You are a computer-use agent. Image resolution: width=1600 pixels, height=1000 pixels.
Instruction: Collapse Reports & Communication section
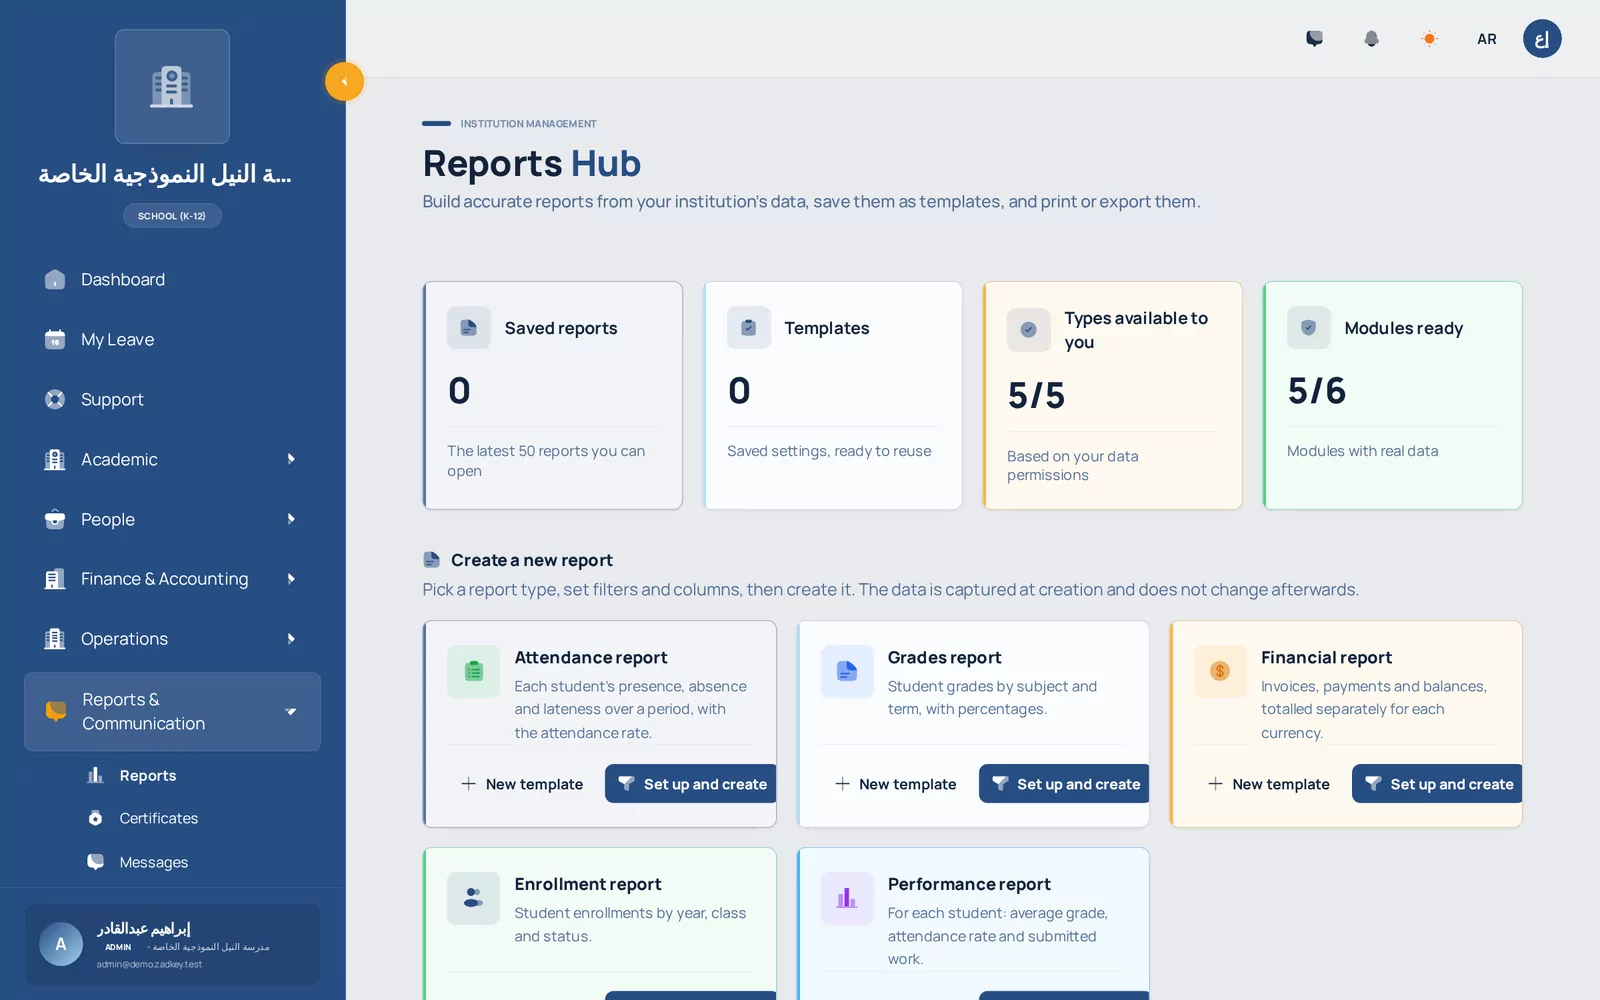tap(172, 712)
